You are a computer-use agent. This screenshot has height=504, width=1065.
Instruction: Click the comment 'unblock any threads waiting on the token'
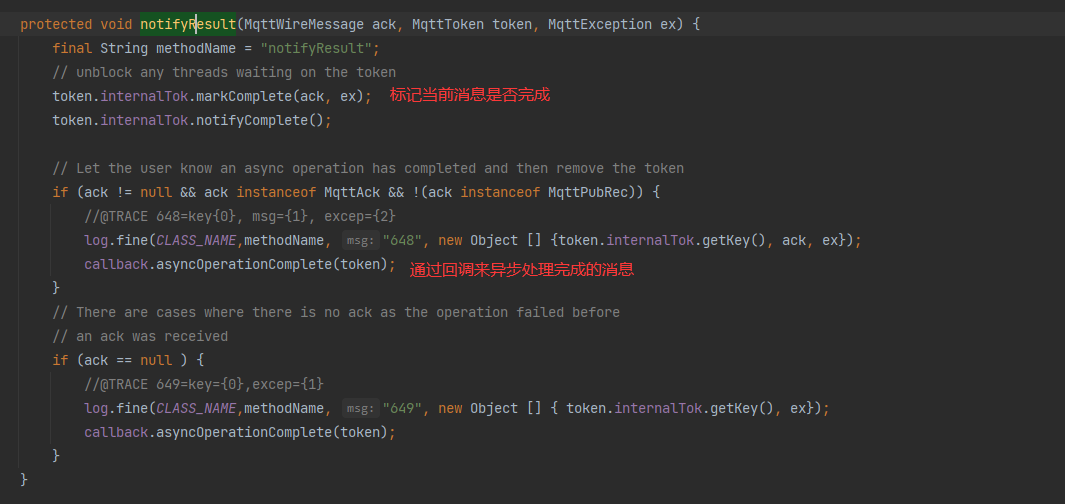[224, 73]
